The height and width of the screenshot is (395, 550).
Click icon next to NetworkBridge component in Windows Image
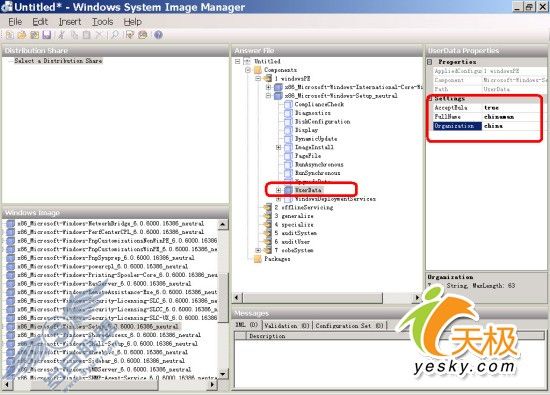[11, 223]
